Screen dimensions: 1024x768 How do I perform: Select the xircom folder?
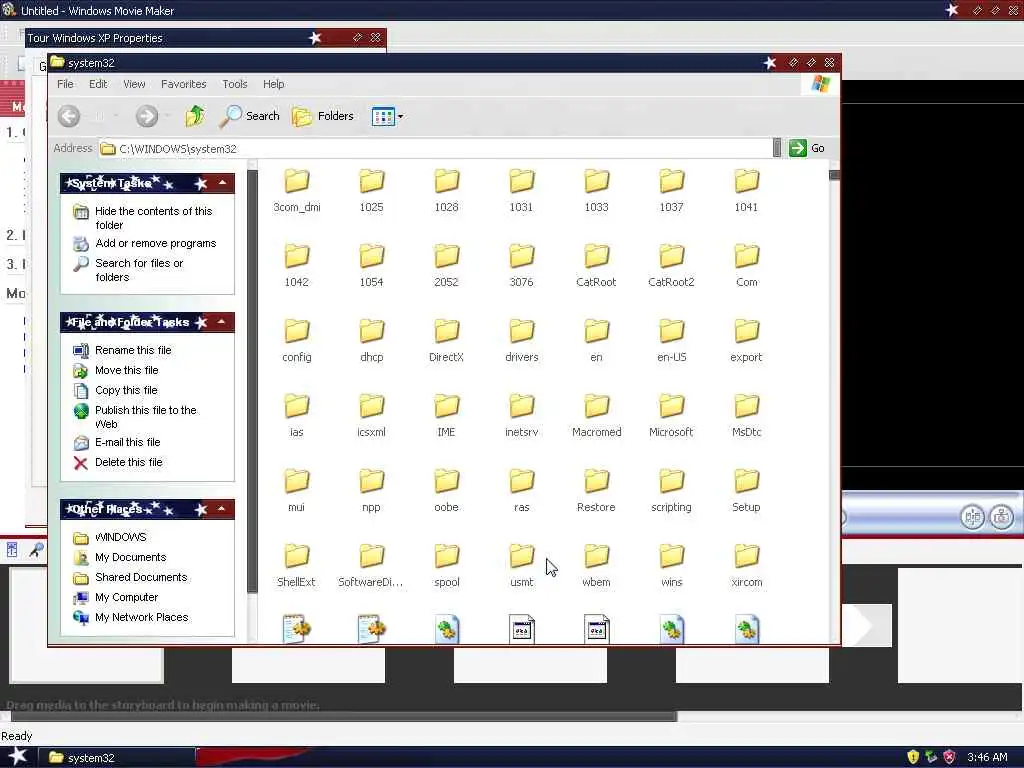click(x=746, y=566)
